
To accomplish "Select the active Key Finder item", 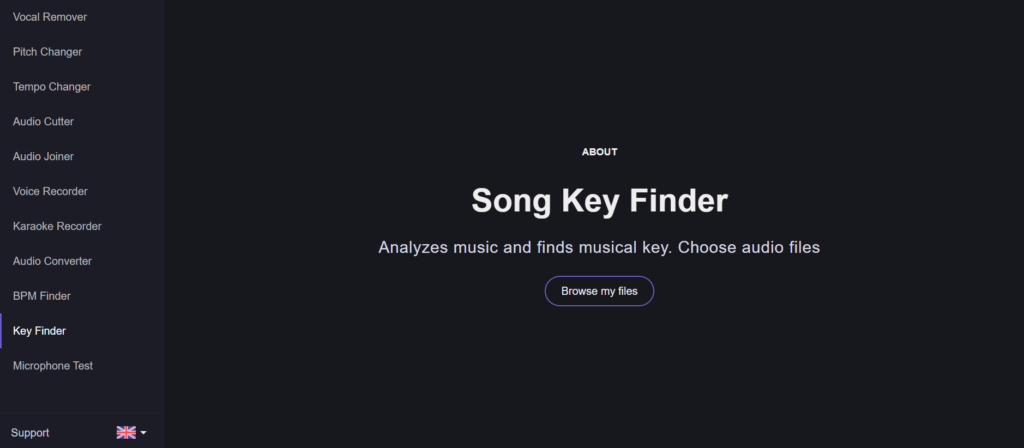I will tap(82, 331).
